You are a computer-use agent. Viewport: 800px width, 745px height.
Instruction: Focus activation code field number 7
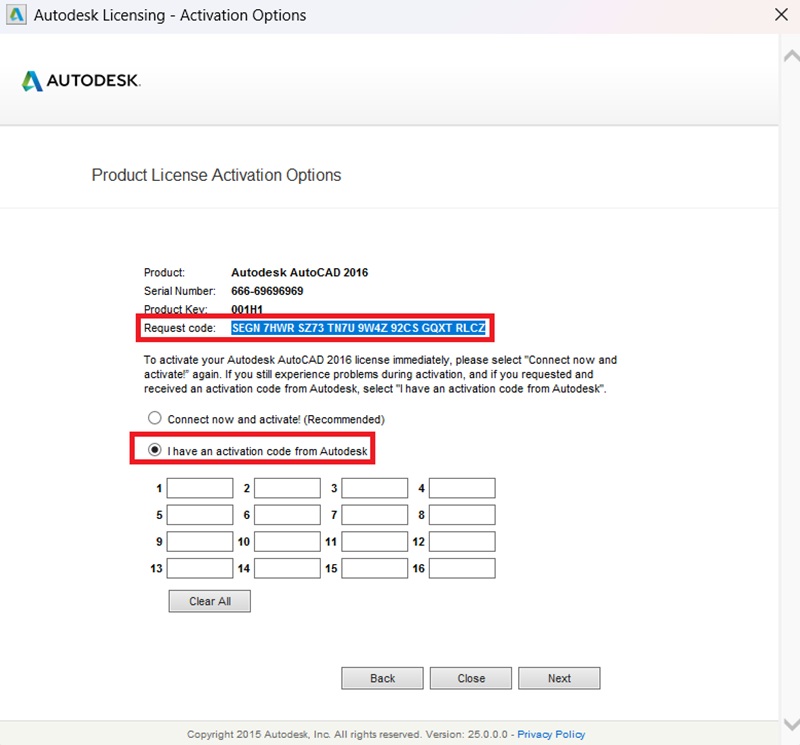[375, 516]
